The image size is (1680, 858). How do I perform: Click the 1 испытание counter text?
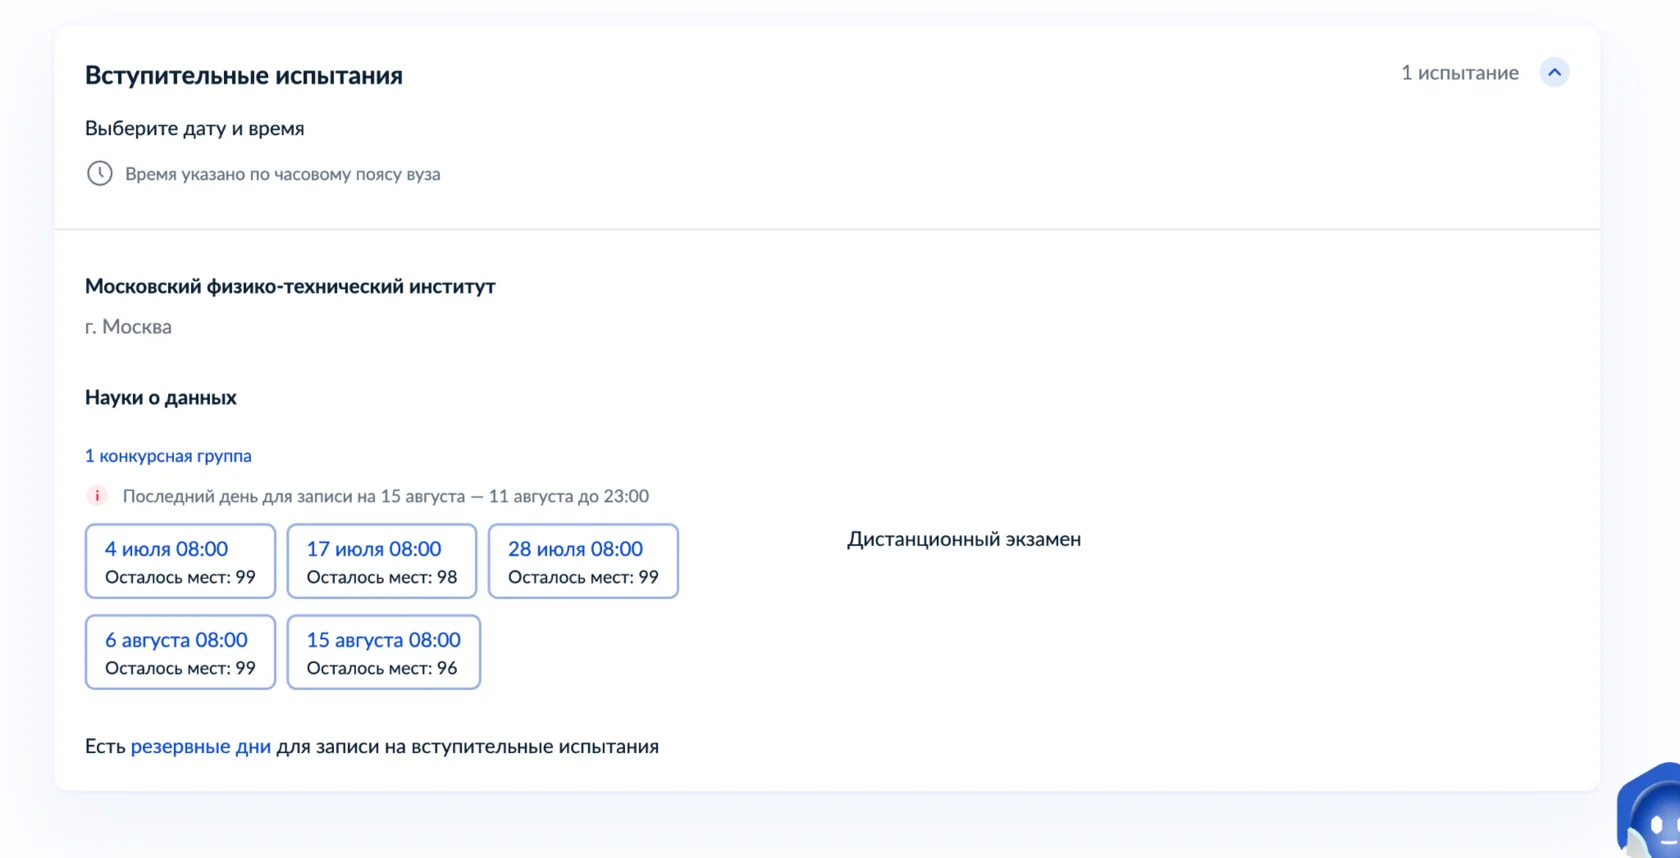(1460, 73)
